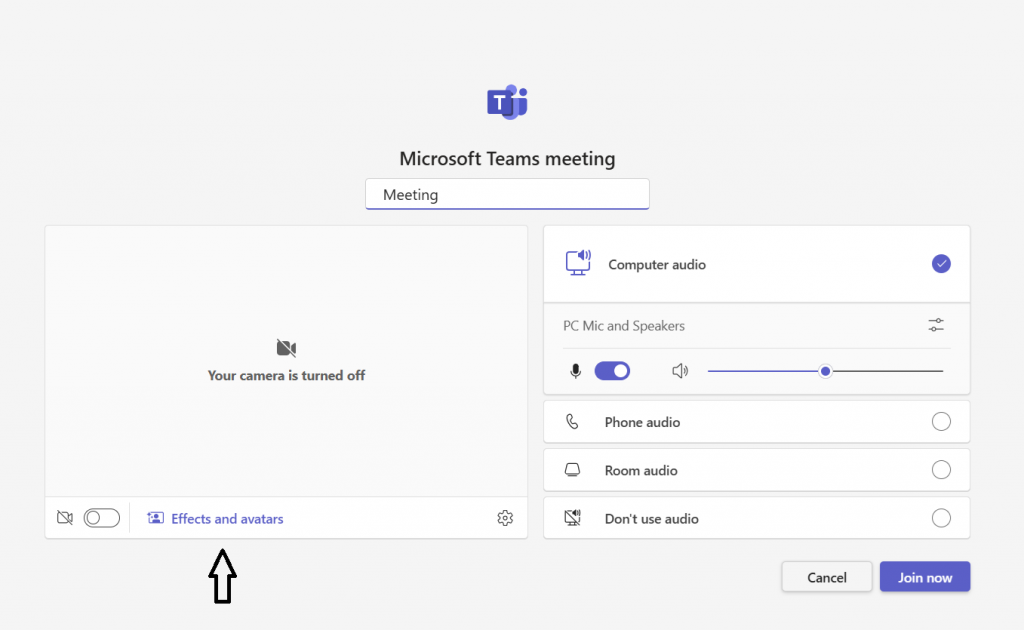Mute microphone using the toggle switch

[x=612, y=371]
